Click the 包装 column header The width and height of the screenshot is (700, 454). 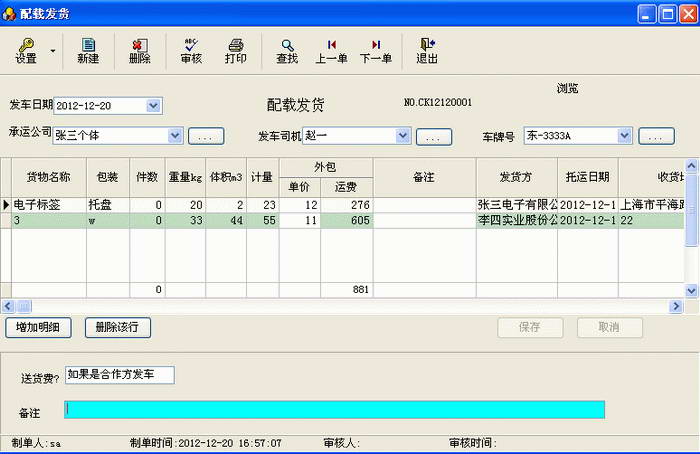pos(108,177)
